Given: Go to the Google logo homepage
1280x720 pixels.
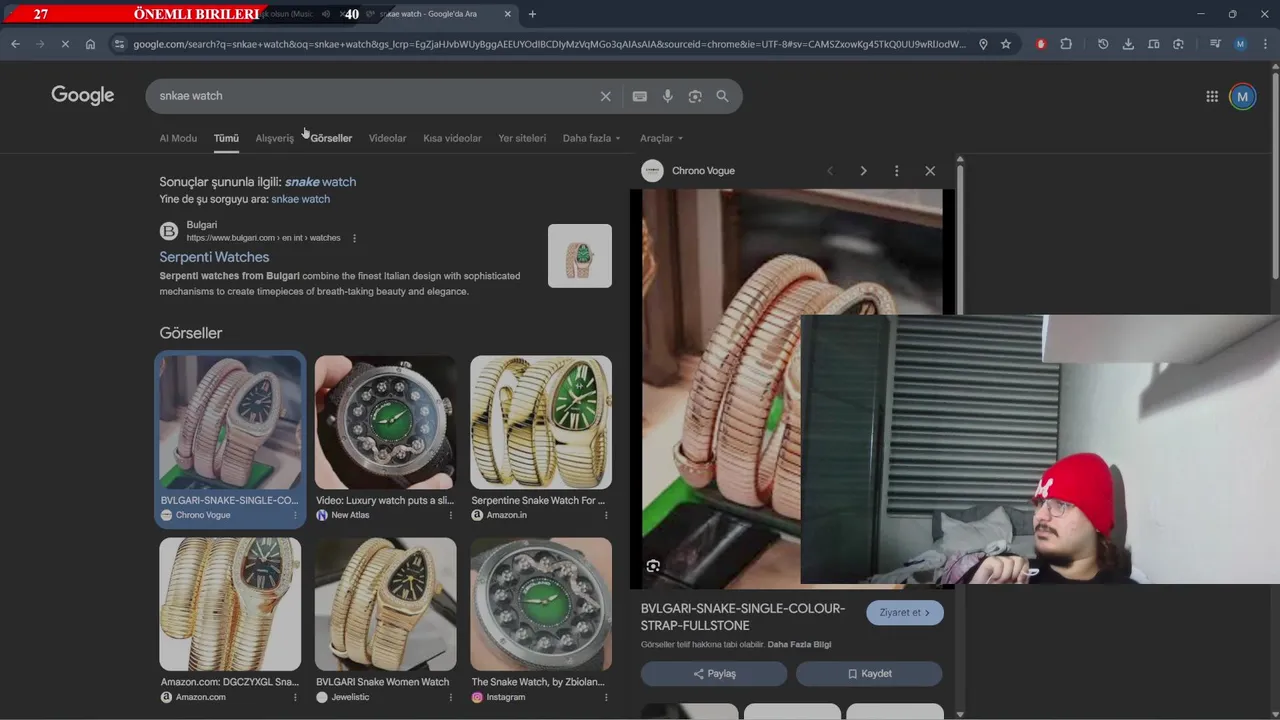Looking at the screenshot, I should click(83, 95).
